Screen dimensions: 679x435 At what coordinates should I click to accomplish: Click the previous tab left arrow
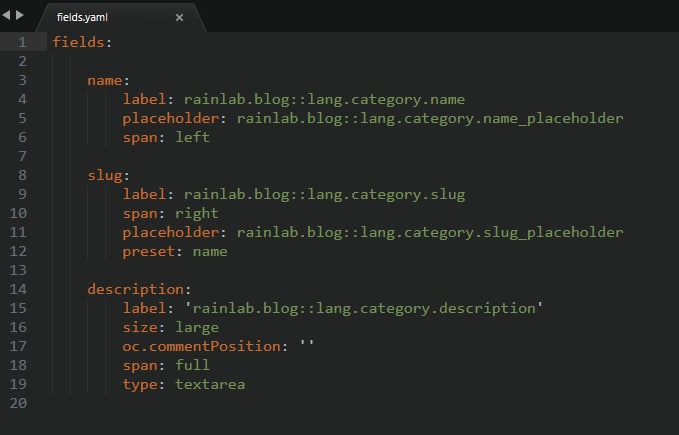pyautogui.click(x=6, y=16)
